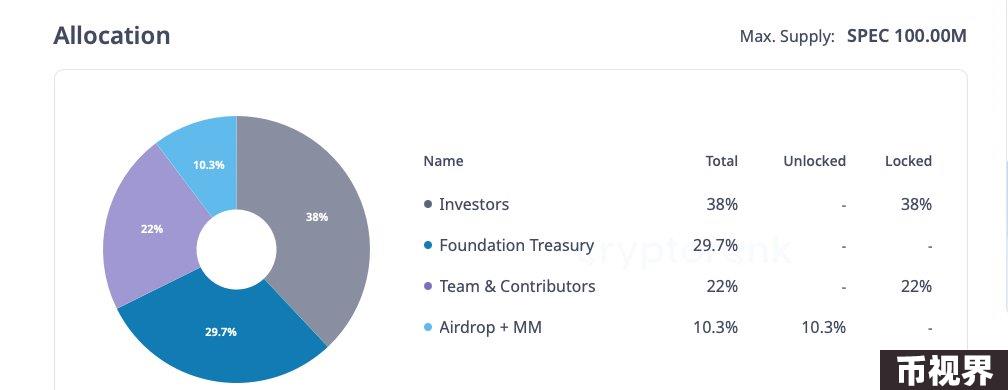Click the Airdrop + MM unlocked 10.3% value

824,328
